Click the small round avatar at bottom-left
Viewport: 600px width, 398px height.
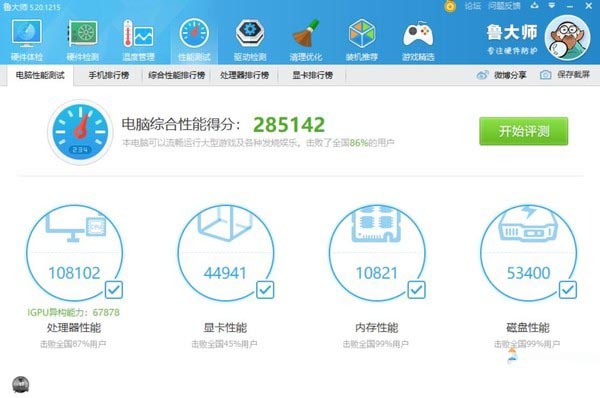[x=21, y=385]
